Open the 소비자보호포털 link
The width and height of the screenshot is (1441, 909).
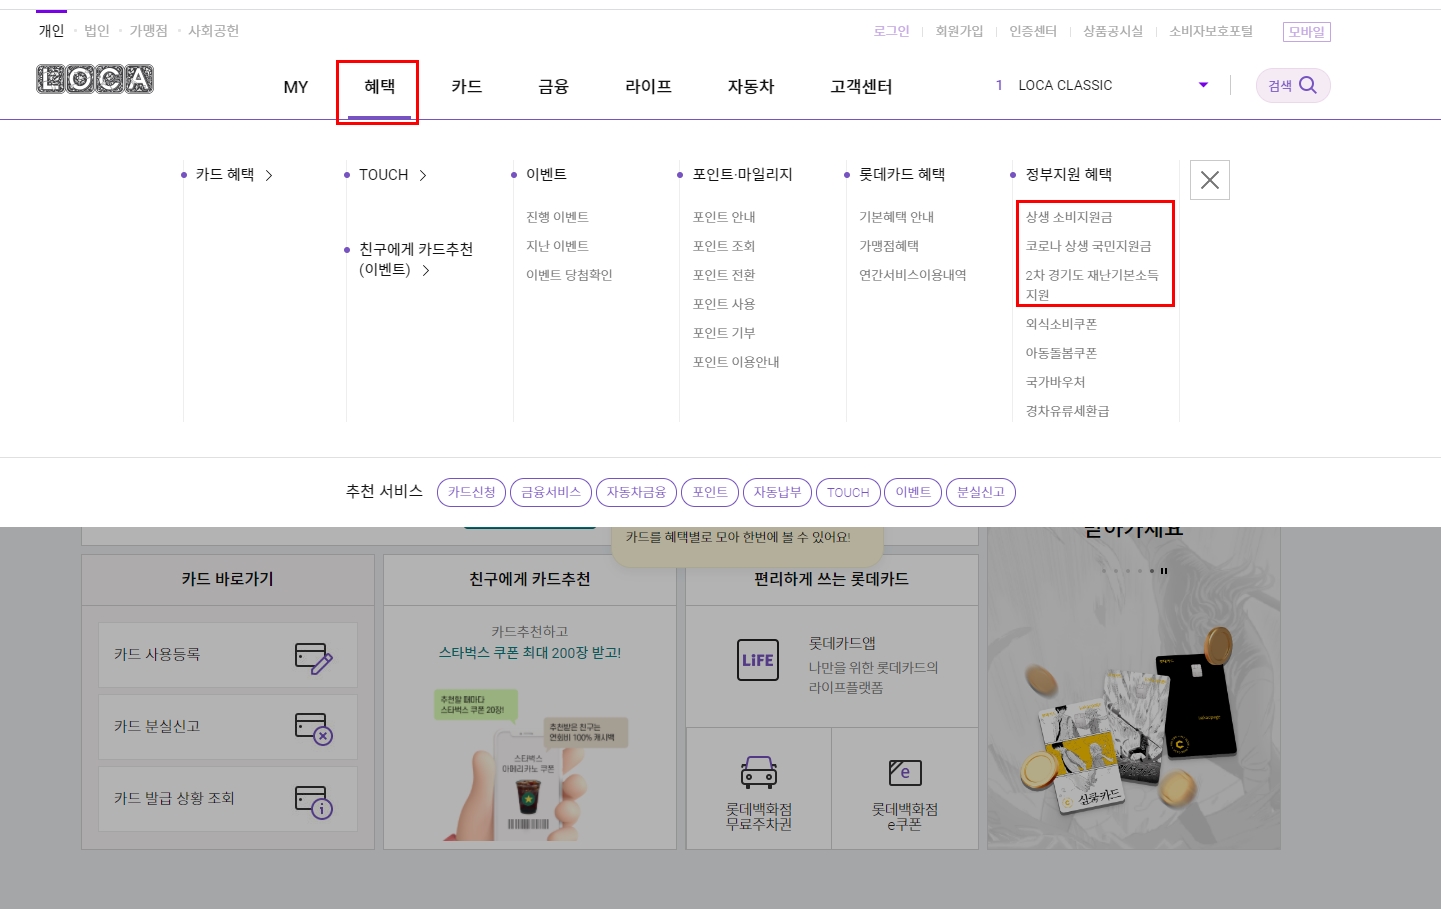click(x=1211, y=31)
